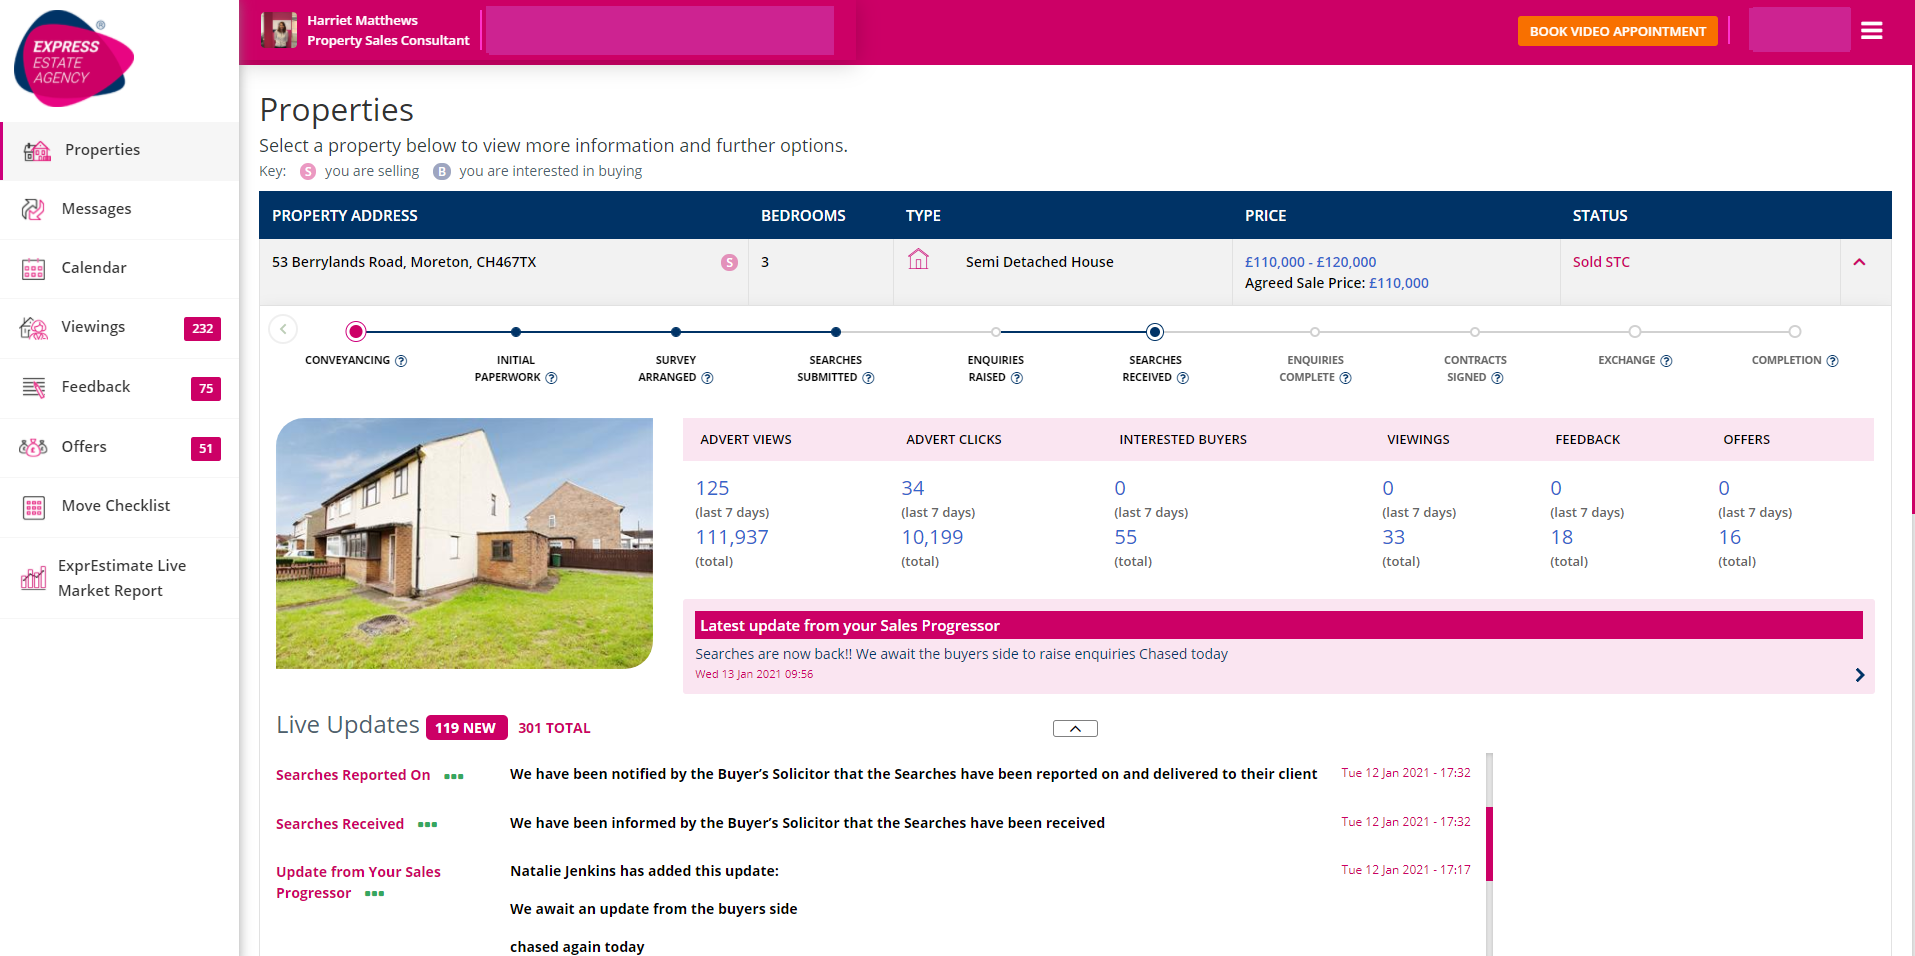Screen dimensions: 1915x956
Task: Select the Enquiries Complete stage marker
Action: [1315, 332]
